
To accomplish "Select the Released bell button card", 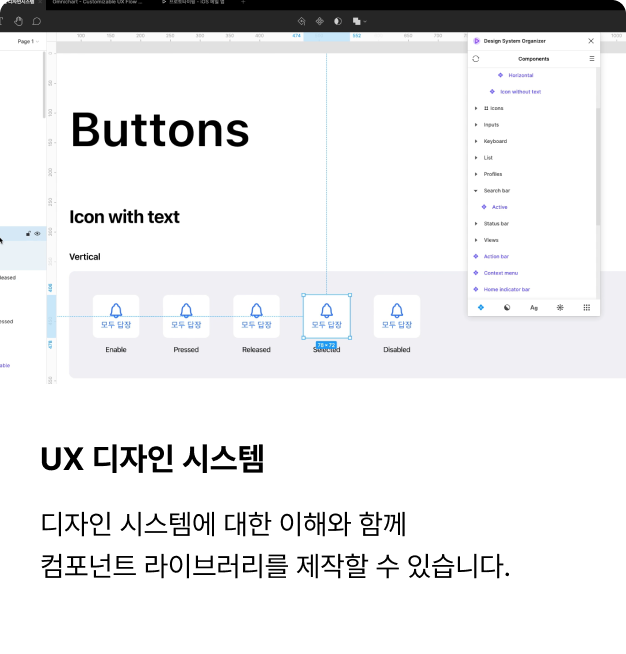I will (x=256, y=317).
